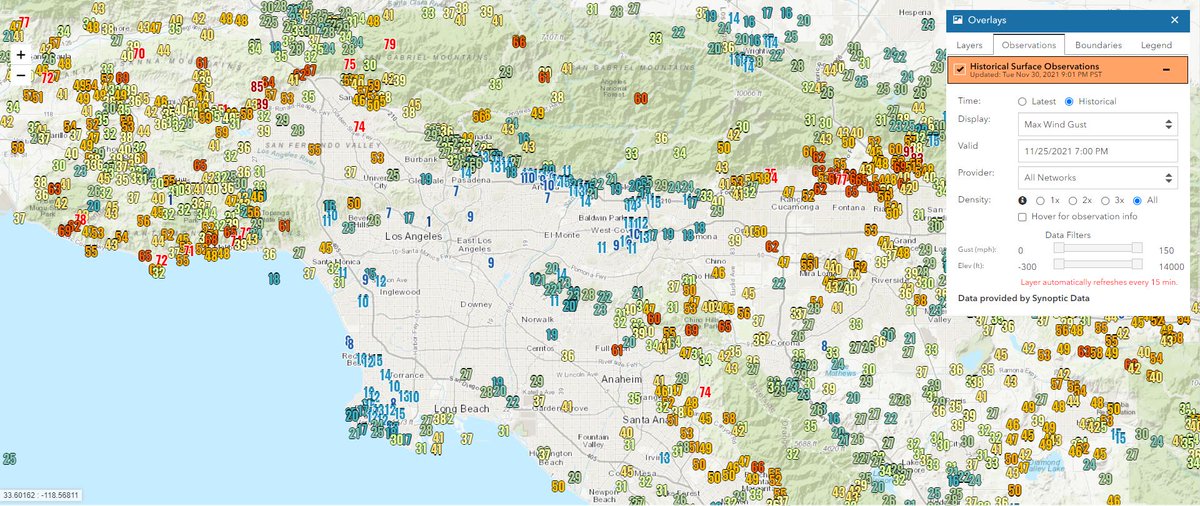Set density to All
1200x506 pixels.
click(x=1139, y=200)
